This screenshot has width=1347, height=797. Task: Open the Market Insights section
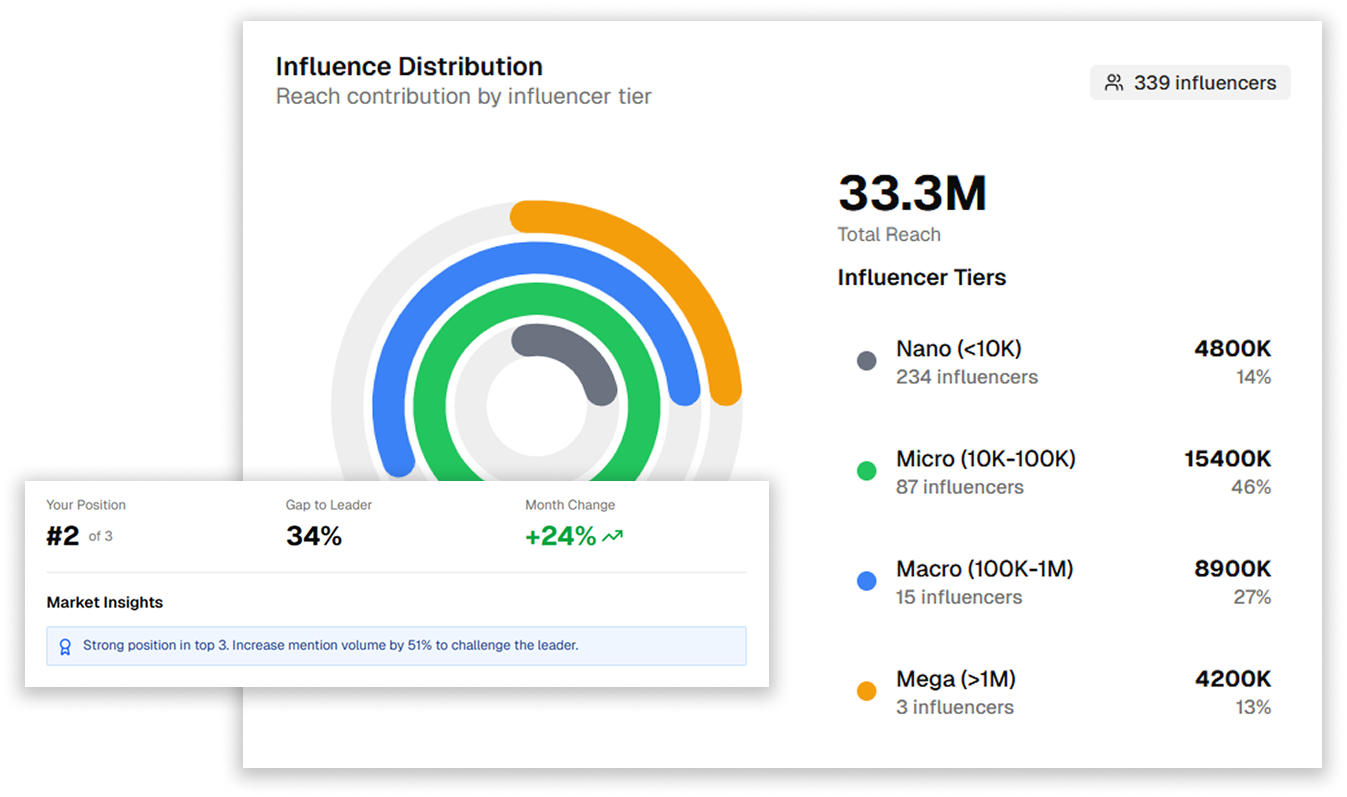[x=105, y=602]
